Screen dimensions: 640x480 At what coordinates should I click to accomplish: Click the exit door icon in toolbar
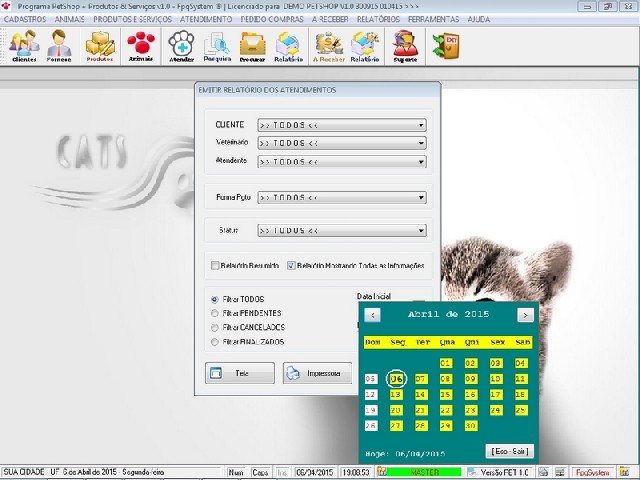tap(446, 46)
